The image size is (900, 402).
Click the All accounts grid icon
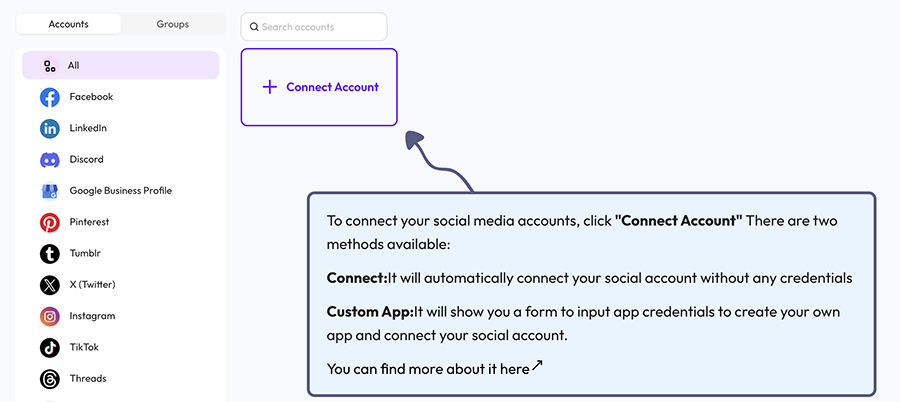(x=50, y=66)
